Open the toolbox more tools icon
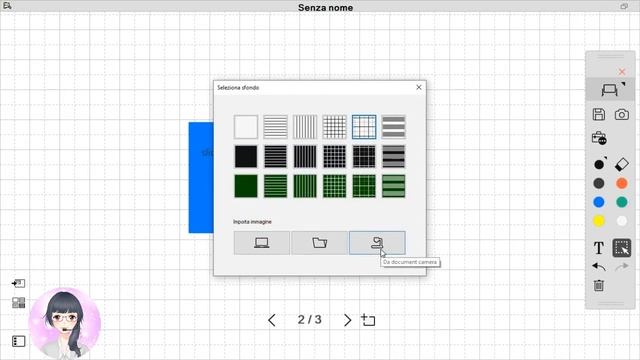Image resolution: width=640 pixels, height=360 pixels. 599,138
